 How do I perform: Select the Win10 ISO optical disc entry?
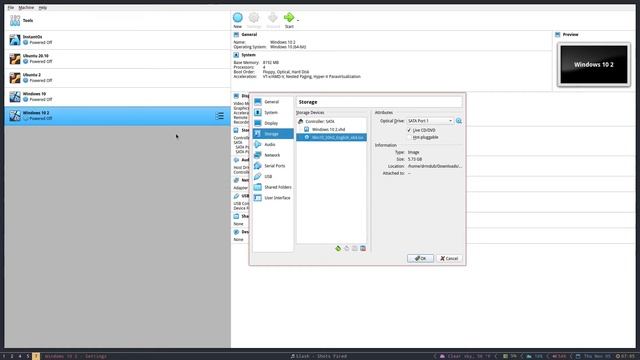pos(331,137)
